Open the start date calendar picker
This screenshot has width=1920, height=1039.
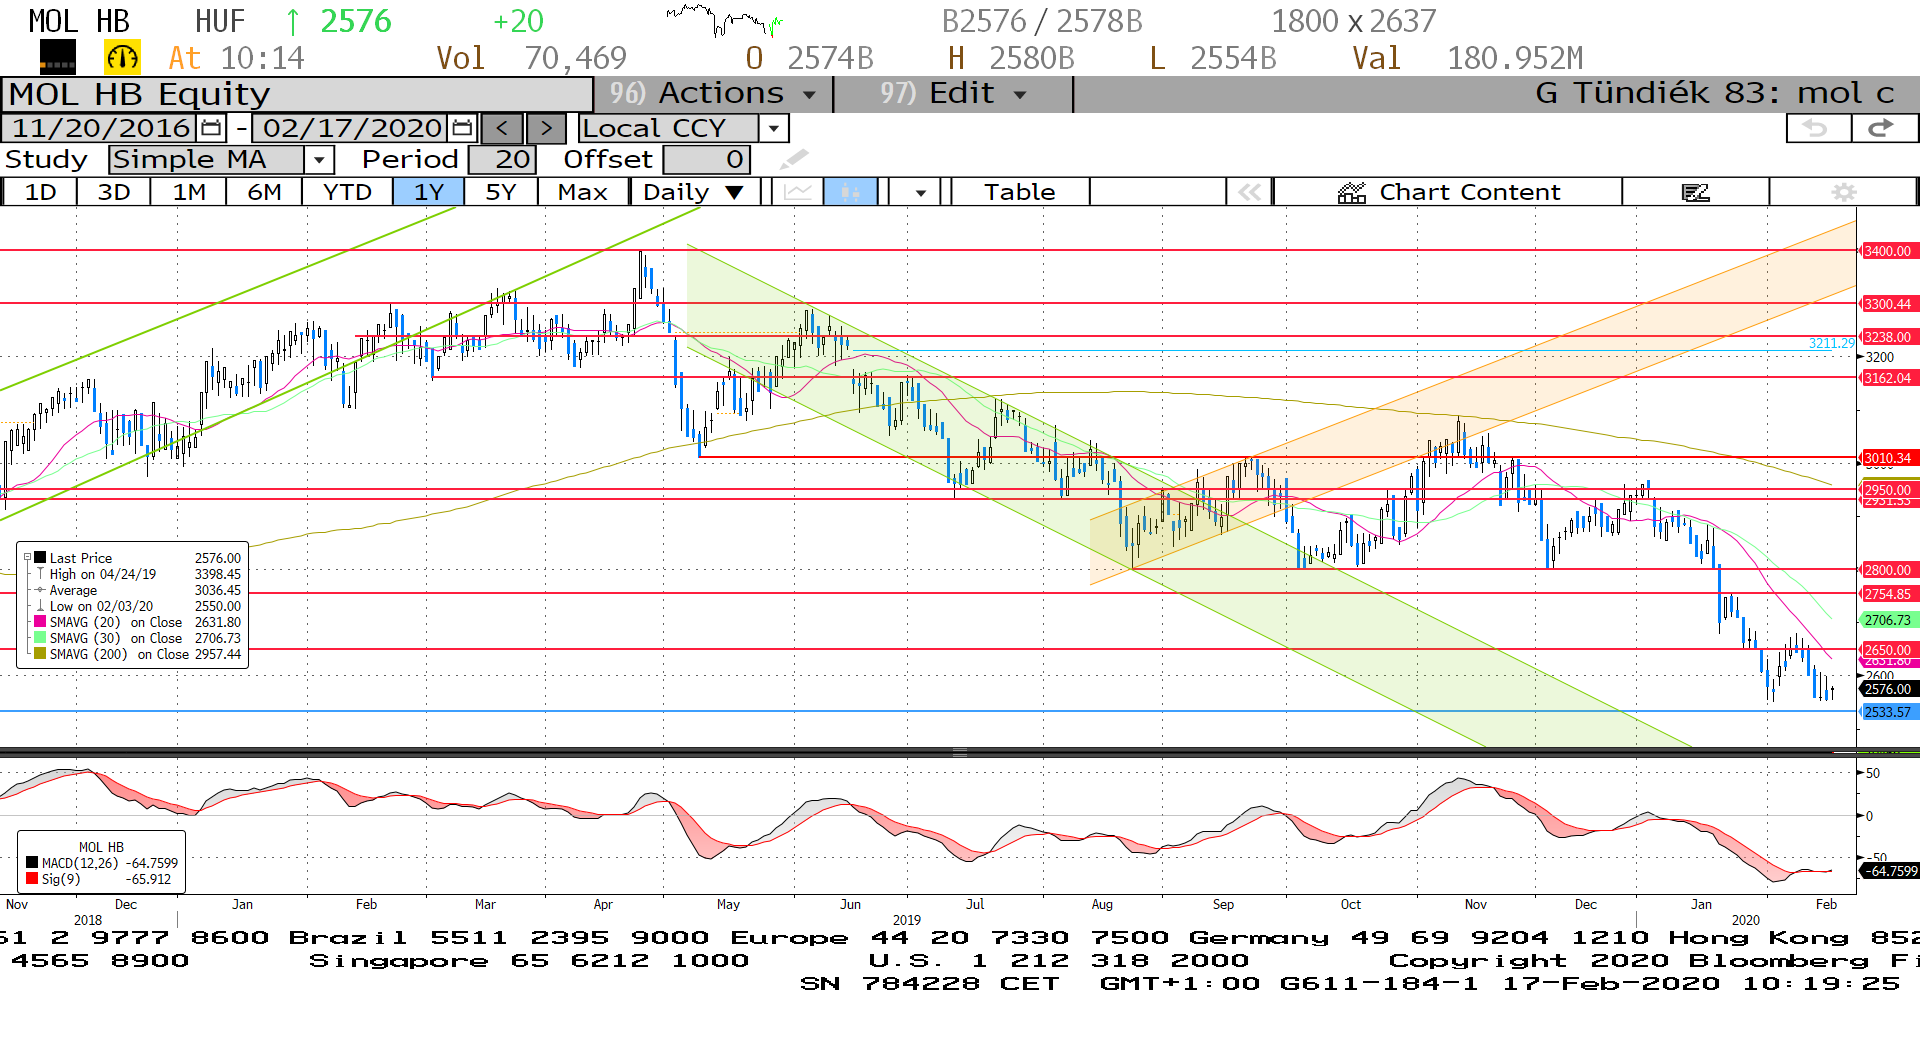211,128
